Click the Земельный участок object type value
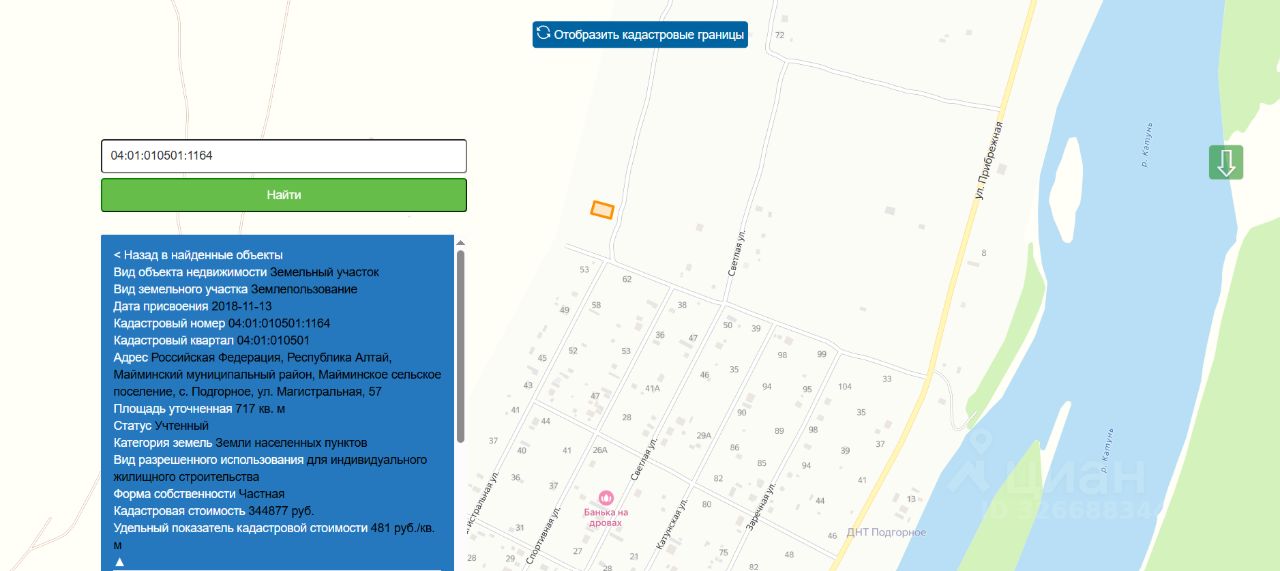 coord(325,272)
